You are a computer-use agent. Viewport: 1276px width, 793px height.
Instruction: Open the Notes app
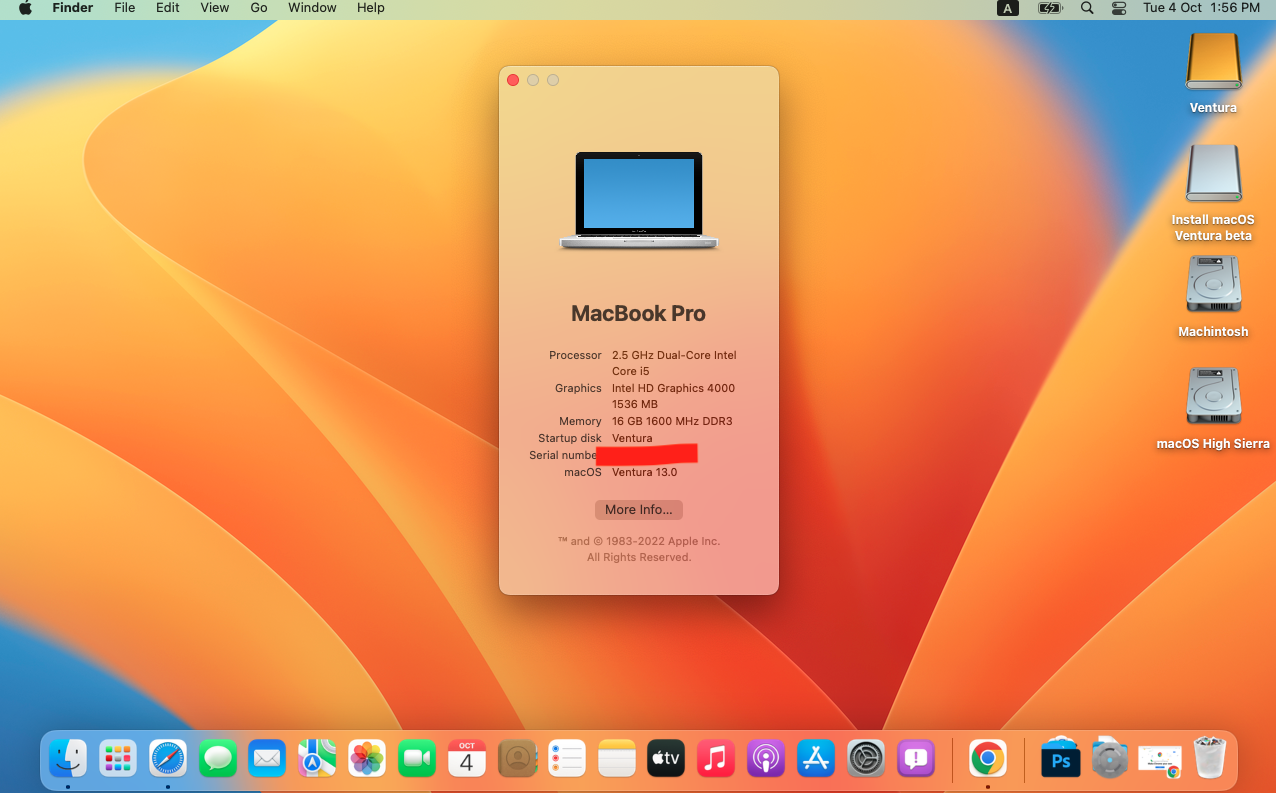[617, 760]
